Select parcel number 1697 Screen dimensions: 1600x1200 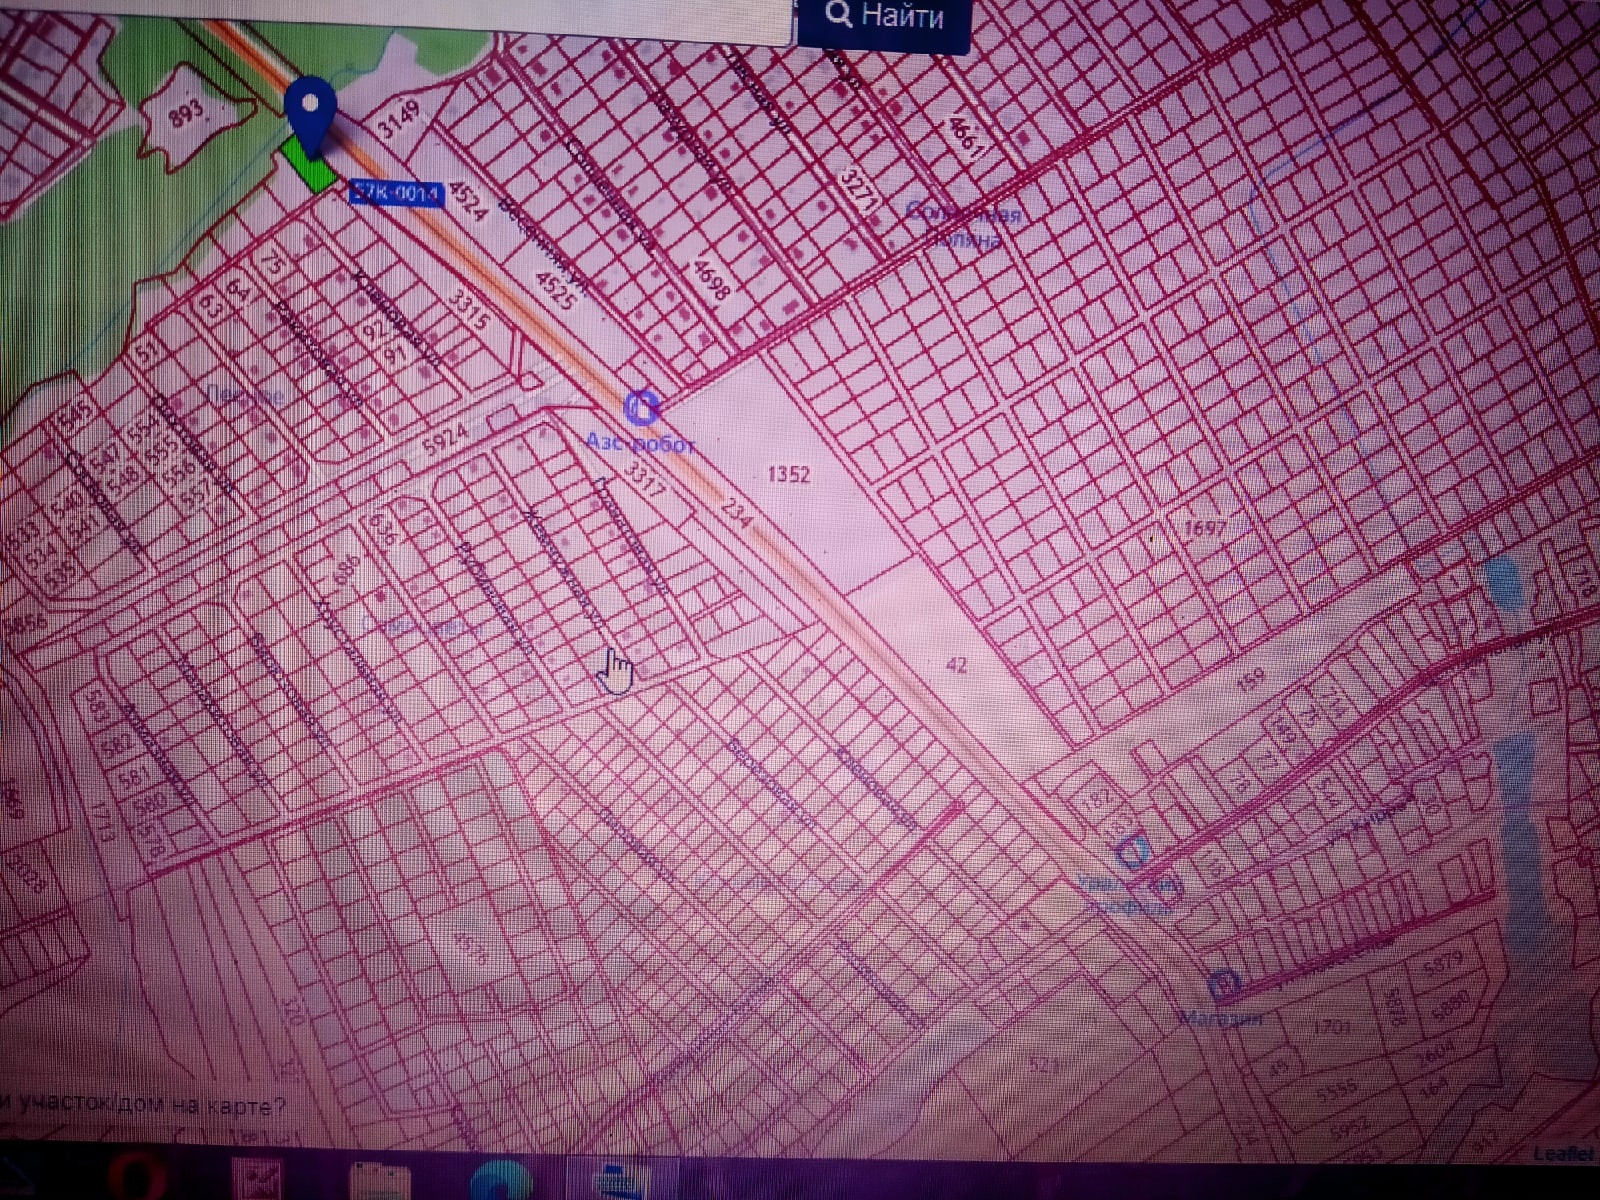[x=1203, y=527]
